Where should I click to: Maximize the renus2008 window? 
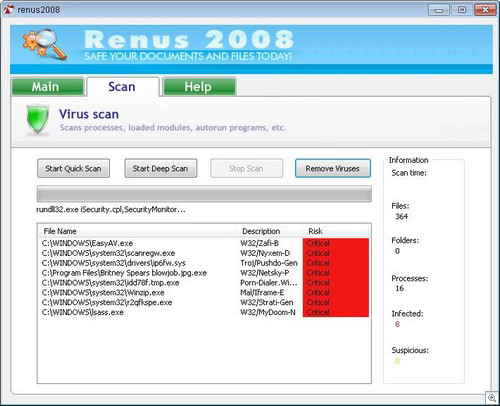point(462,10)
